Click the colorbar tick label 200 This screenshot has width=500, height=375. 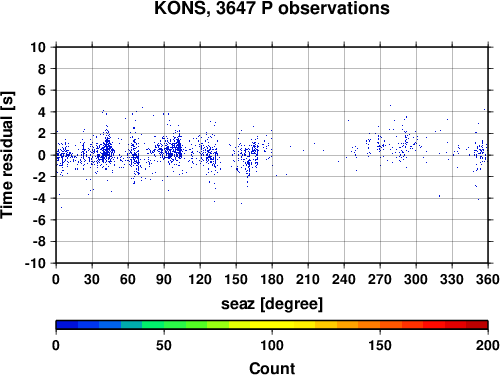pyautogui.click(x=488, y=346)
